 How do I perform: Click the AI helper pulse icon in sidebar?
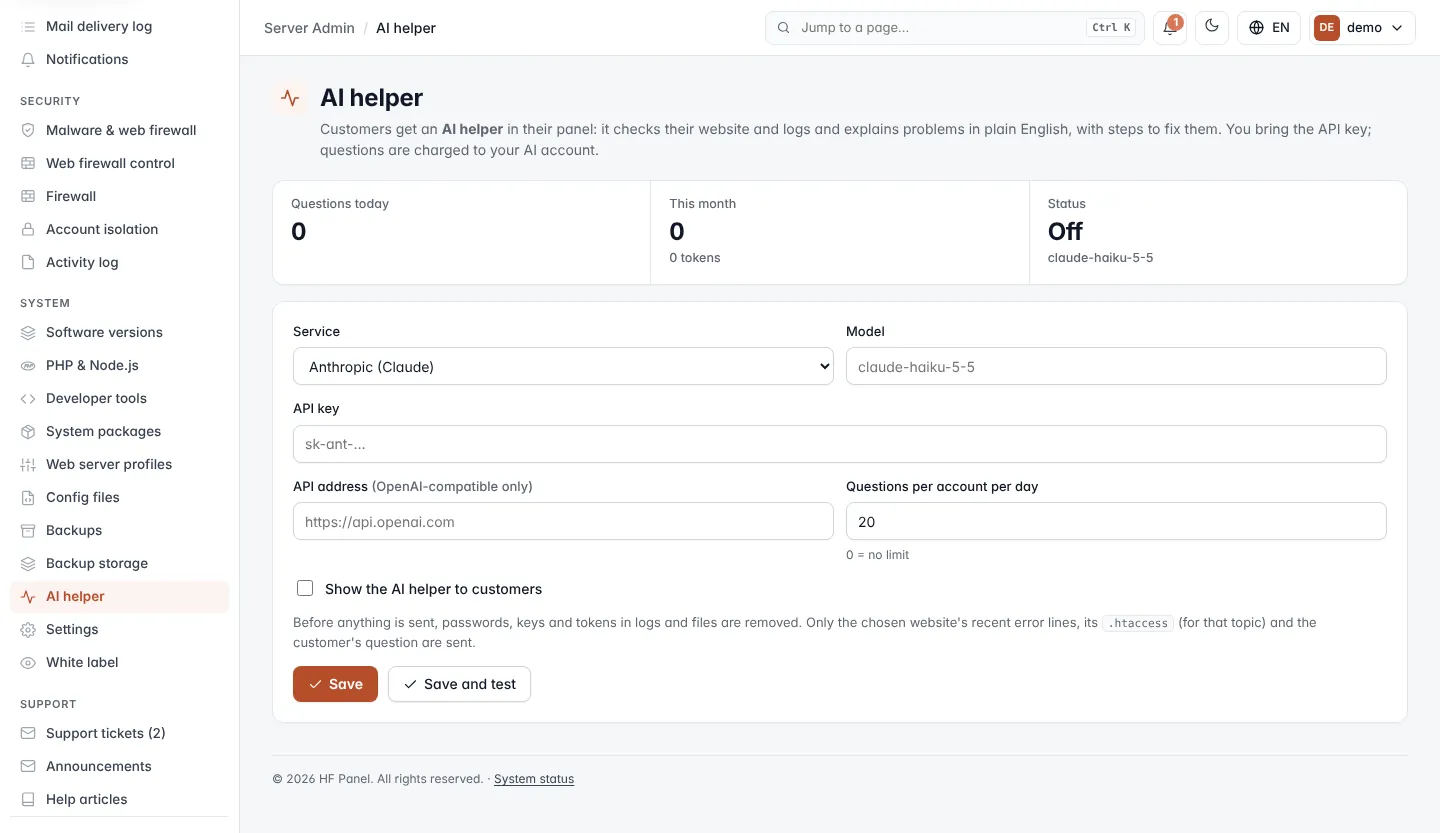pyautogui.click(x=28, y=596)
